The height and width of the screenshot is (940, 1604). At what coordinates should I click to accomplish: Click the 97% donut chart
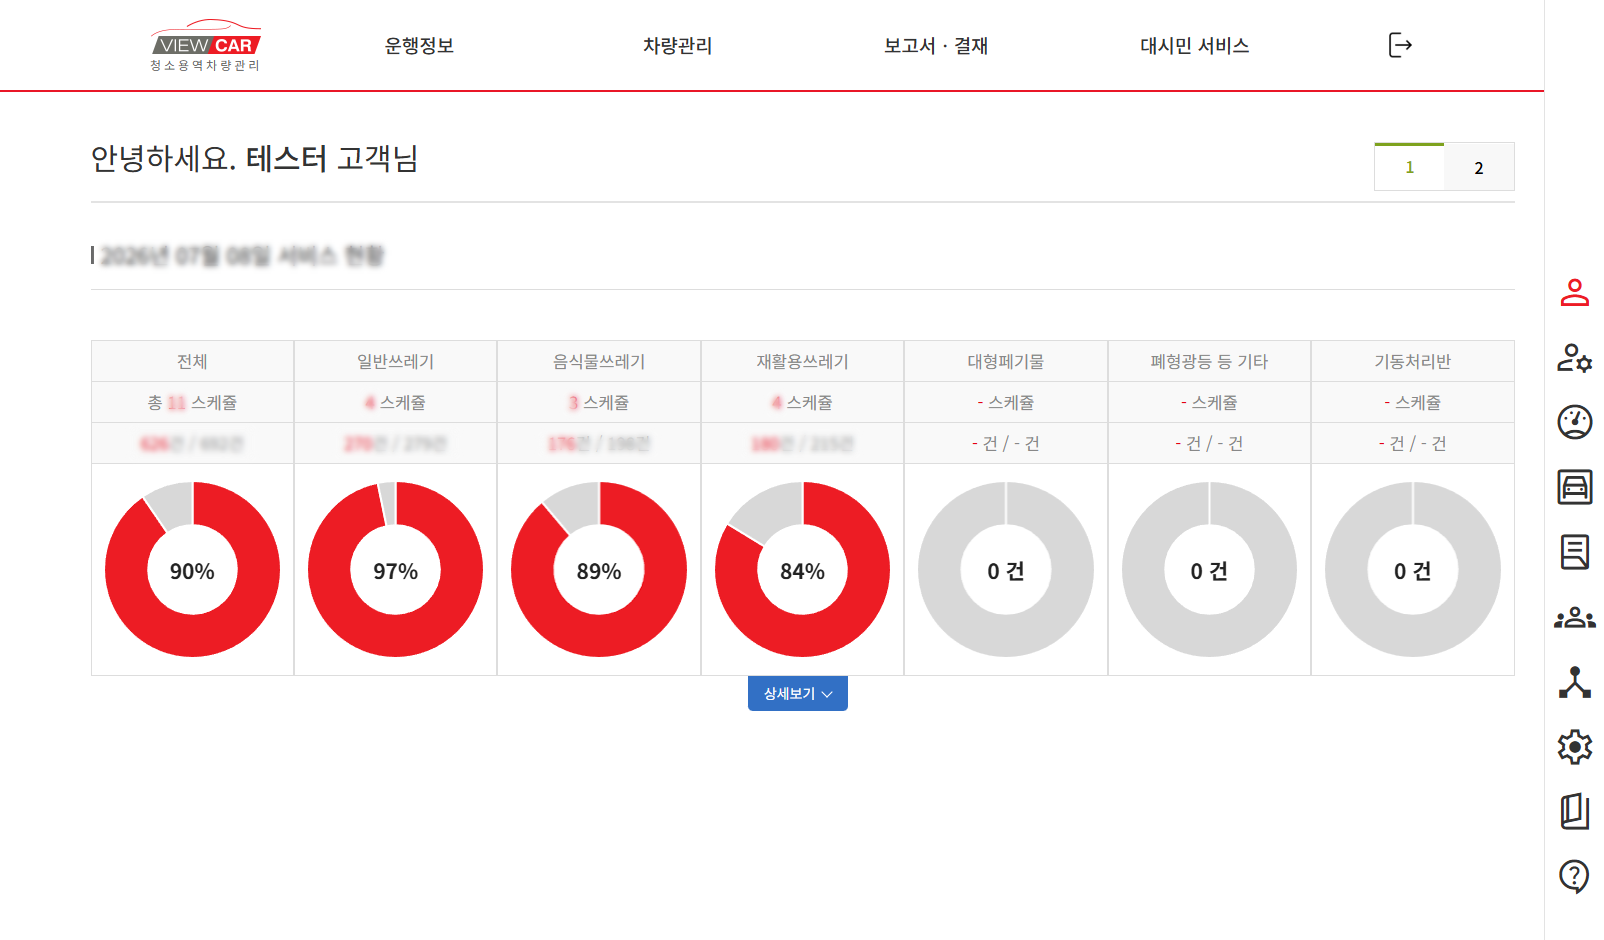[x=395, y=570]
